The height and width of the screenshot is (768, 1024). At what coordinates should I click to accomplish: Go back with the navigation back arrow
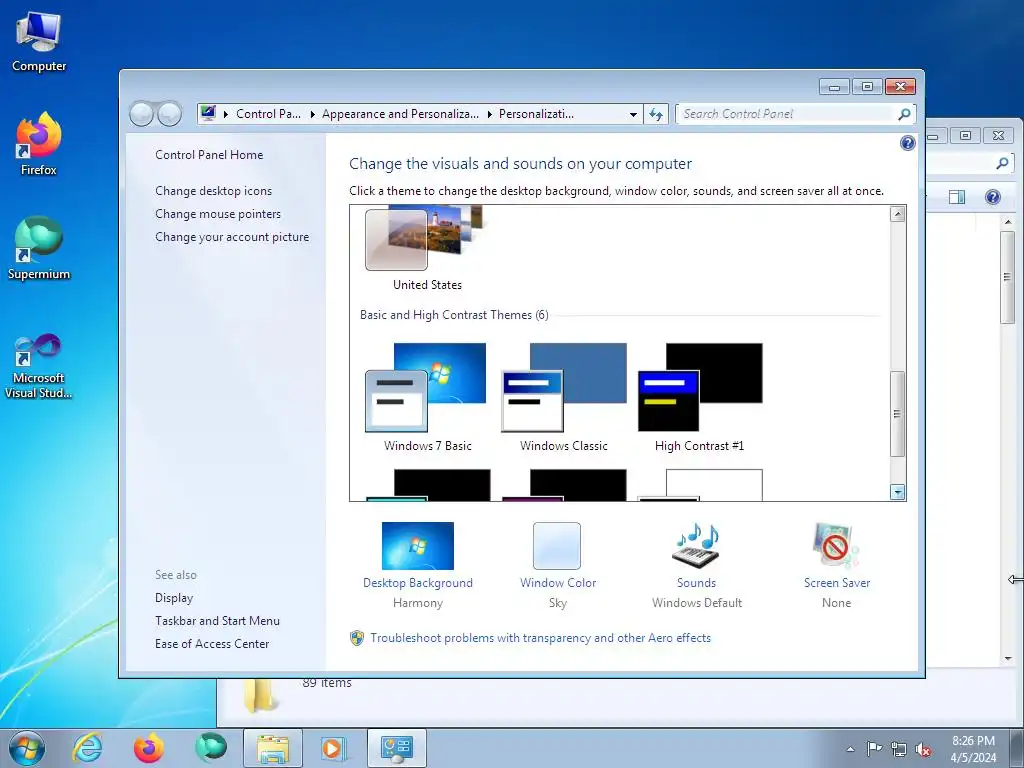coord(142,114)
